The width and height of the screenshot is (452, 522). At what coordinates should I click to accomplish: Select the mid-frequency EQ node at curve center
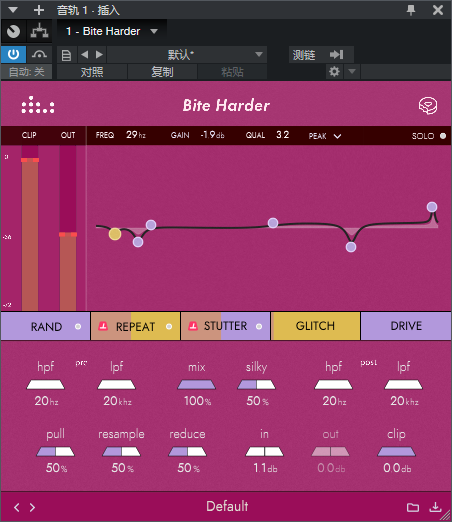(273, 223)
